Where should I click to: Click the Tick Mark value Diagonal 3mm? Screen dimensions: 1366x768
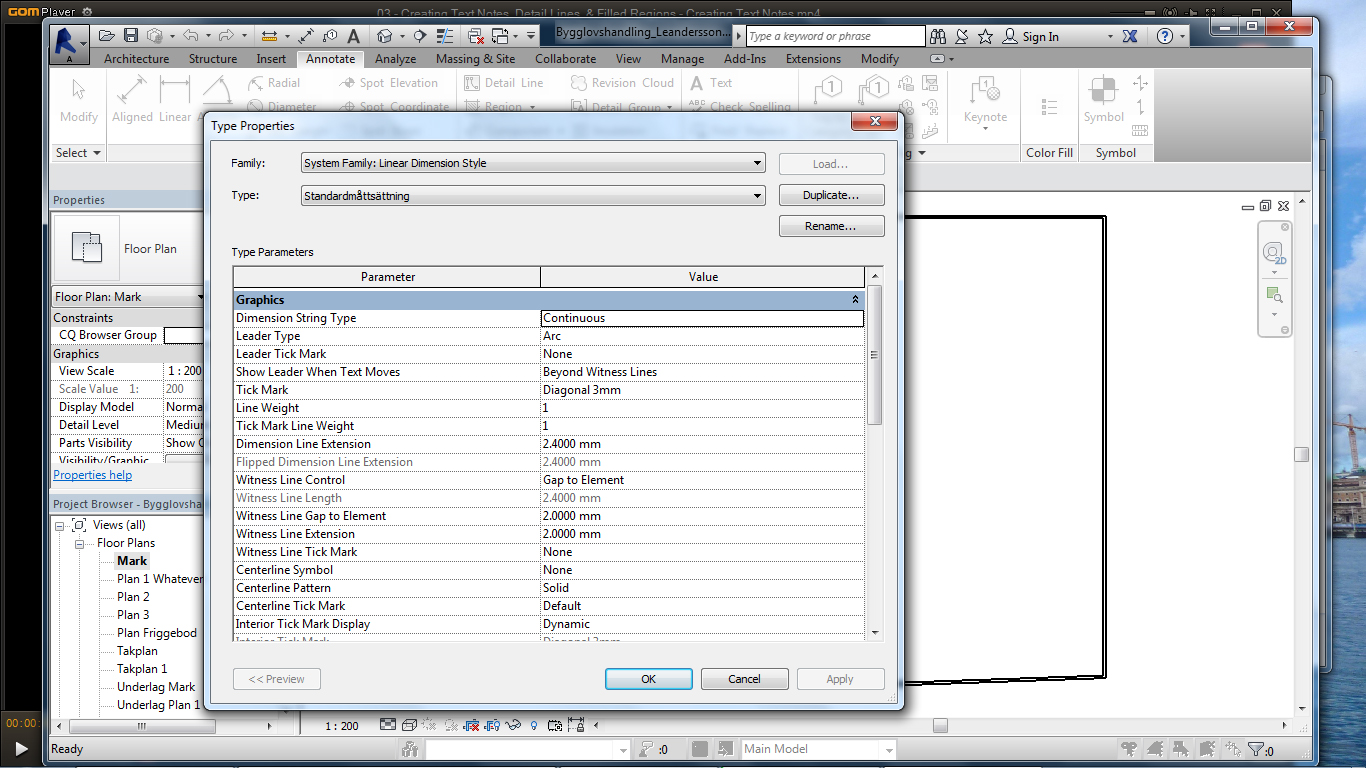pyautogui.click(x=702, y=390)
